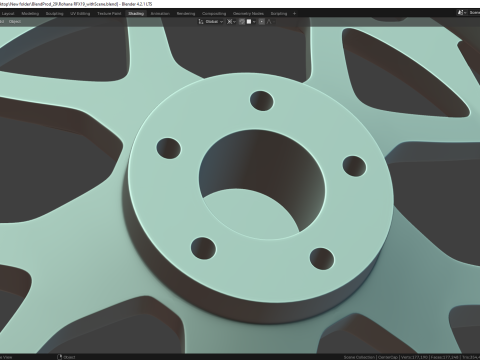Open the Compositing workspace tab
Viewport: 480px width, 360px height.
point(214,14)
